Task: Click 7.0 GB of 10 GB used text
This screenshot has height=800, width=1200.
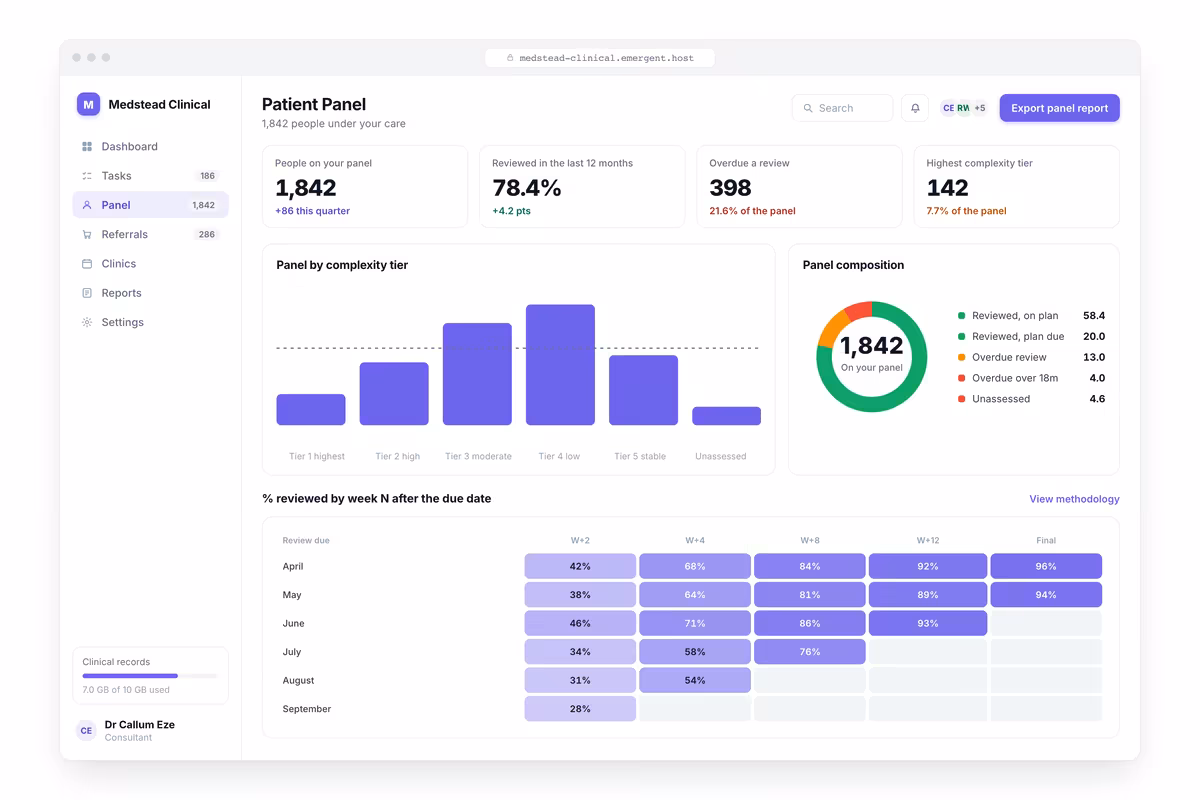Action: point(126,690)
